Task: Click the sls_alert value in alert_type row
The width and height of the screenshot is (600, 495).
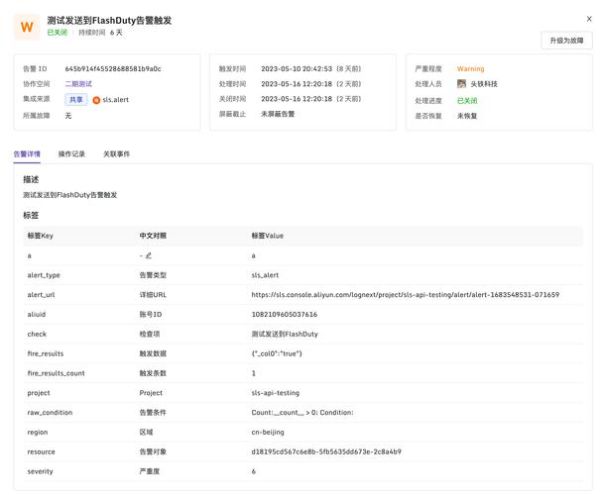Action: coord(265,275)
